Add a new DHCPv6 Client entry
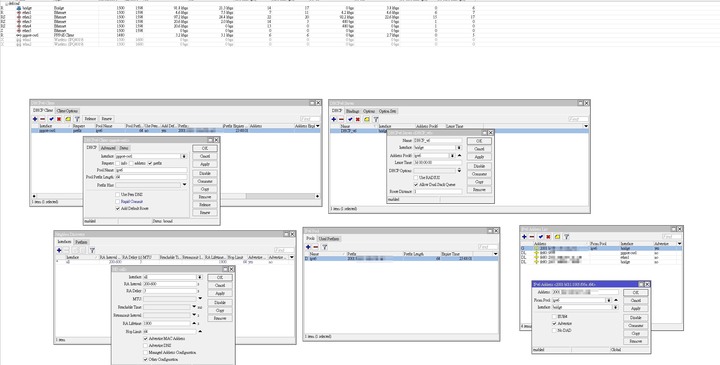The width and height of the screenshot is (720, 365). (x=35, y=119)
